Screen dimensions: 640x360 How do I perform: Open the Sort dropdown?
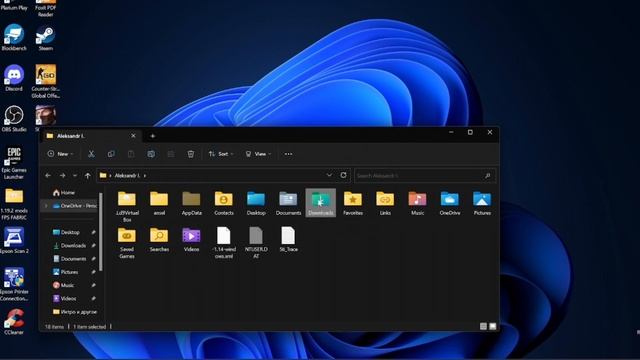(221, 154)
